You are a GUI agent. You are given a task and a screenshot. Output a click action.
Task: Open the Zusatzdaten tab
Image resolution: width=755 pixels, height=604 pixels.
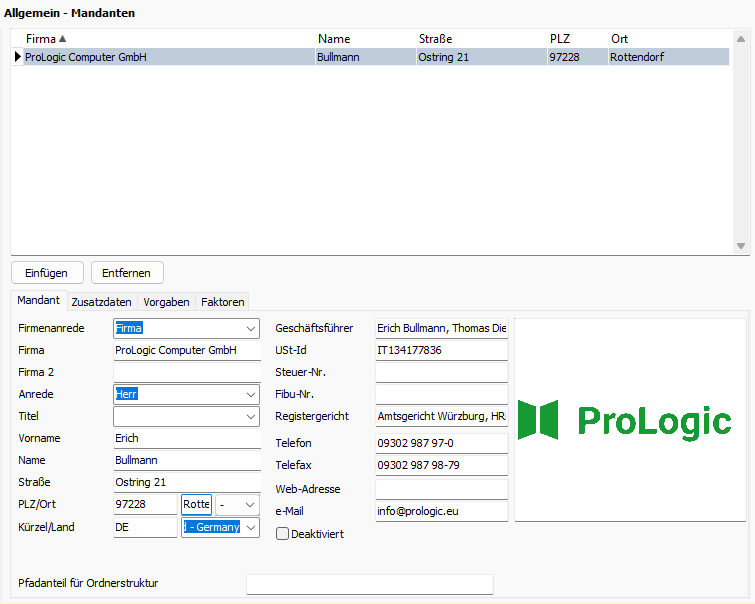(102, 302)
